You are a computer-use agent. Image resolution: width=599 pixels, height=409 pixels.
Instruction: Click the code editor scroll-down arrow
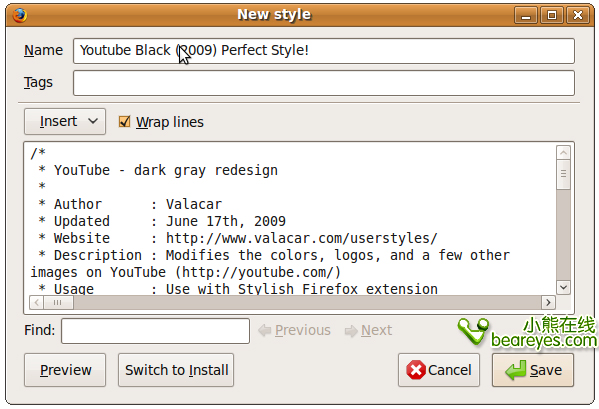tap(563, 287)
